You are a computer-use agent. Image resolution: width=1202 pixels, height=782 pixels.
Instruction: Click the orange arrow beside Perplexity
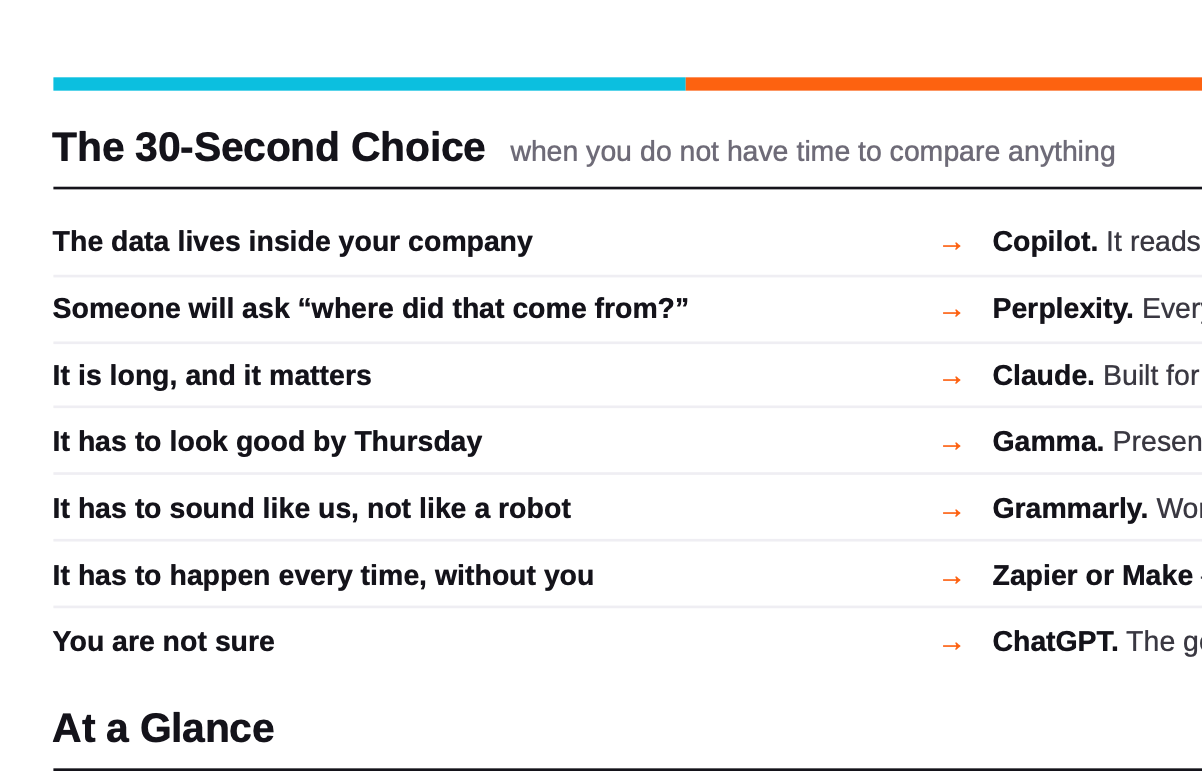[952, 312]
